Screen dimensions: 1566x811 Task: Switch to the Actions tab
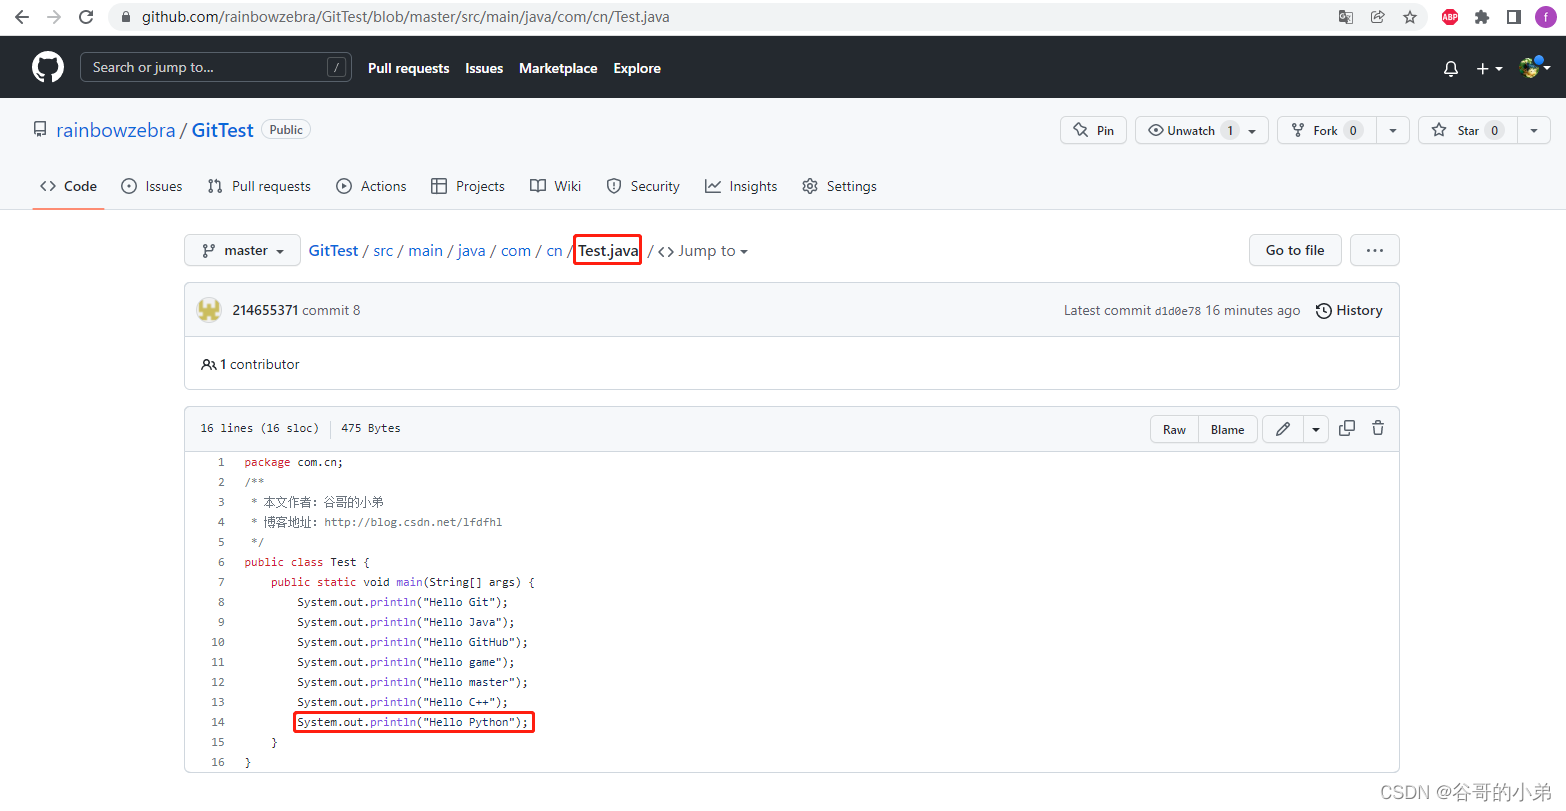(371, 186)
